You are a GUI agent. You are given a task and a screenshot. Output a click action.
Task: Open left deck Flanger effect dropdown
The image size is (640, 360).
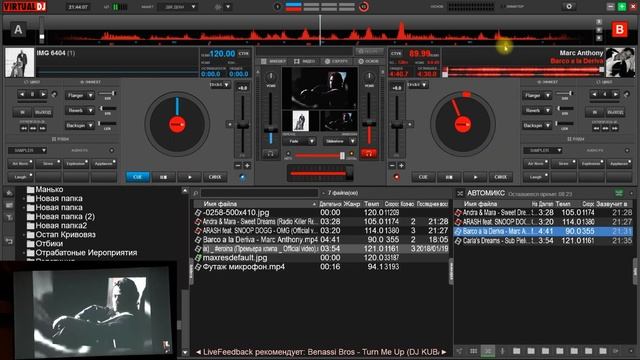(x=80, y=96)
